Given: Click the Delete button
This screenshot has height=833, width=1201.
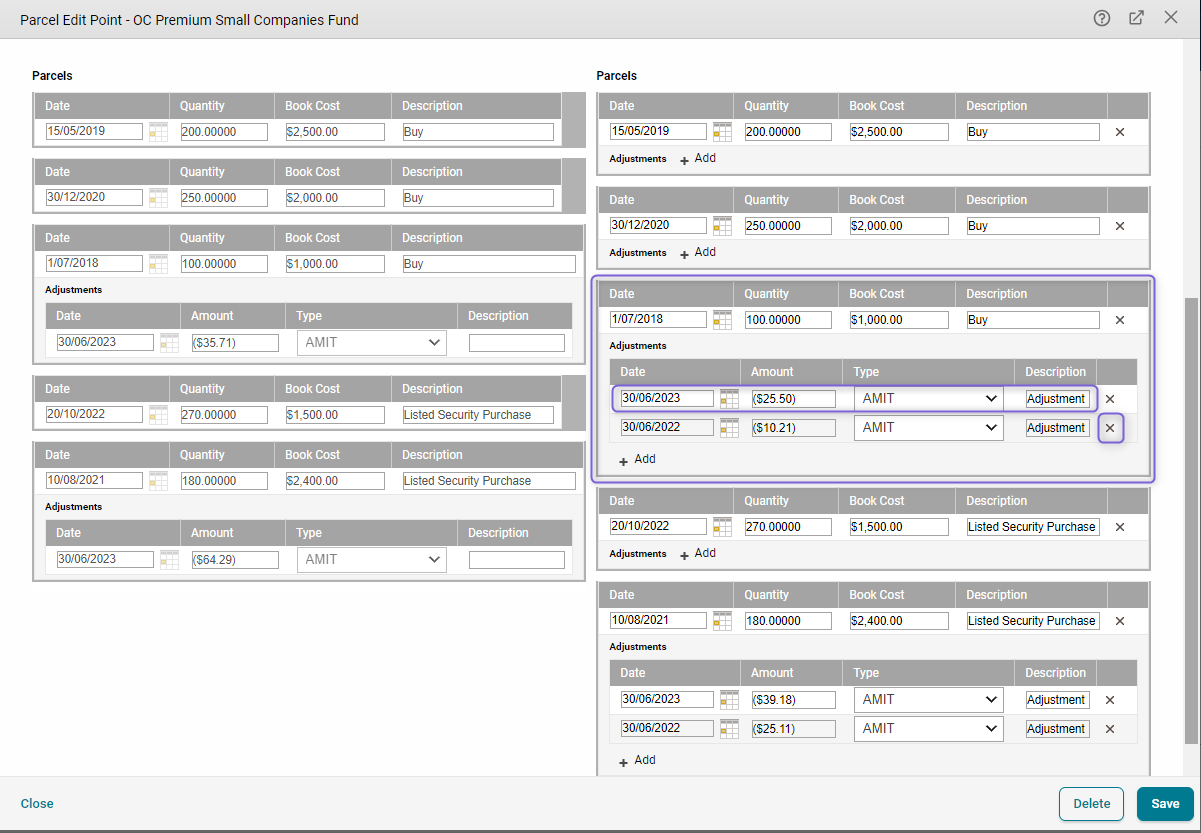Looking at the screenshot, I should tap(1092, 804).
